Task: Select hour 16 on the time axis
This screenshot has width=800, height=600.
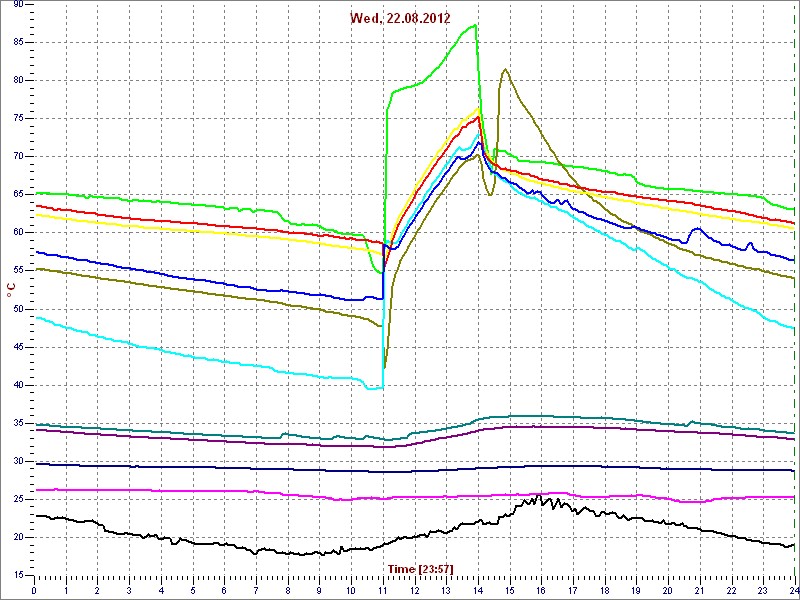Action: tap(541, 590)
